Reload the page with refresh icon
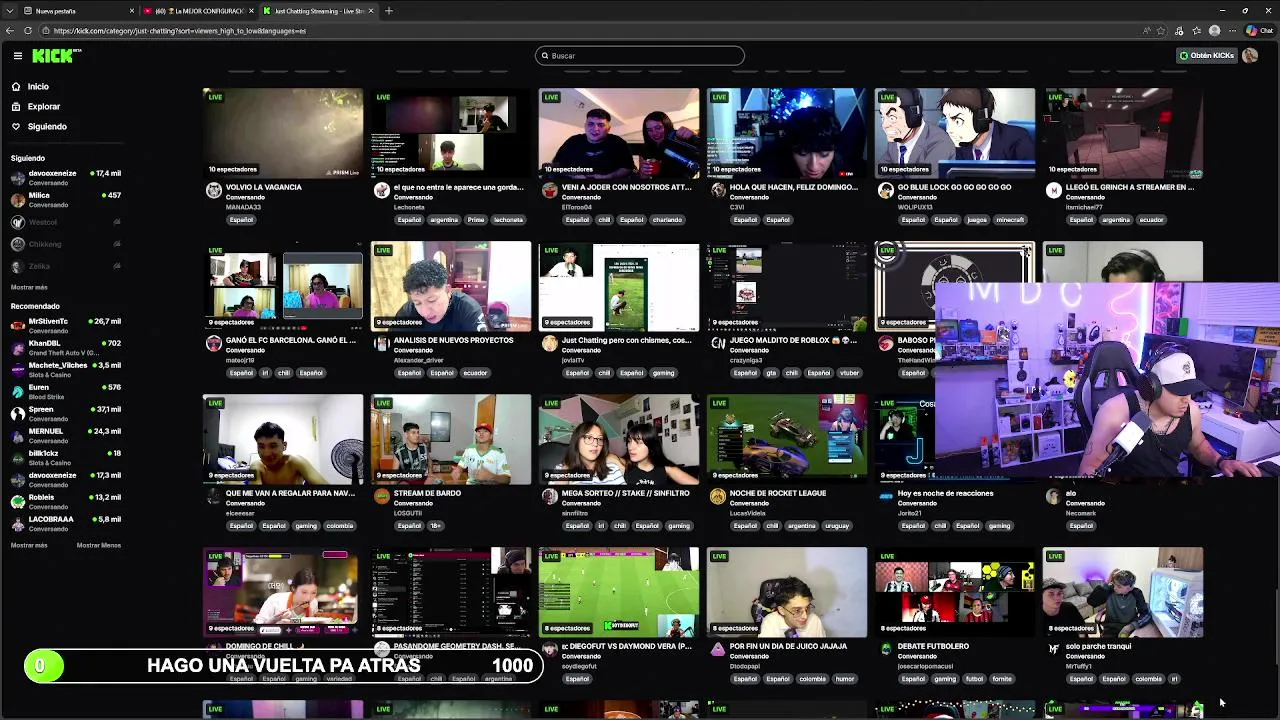 click(x=28, y=31)
